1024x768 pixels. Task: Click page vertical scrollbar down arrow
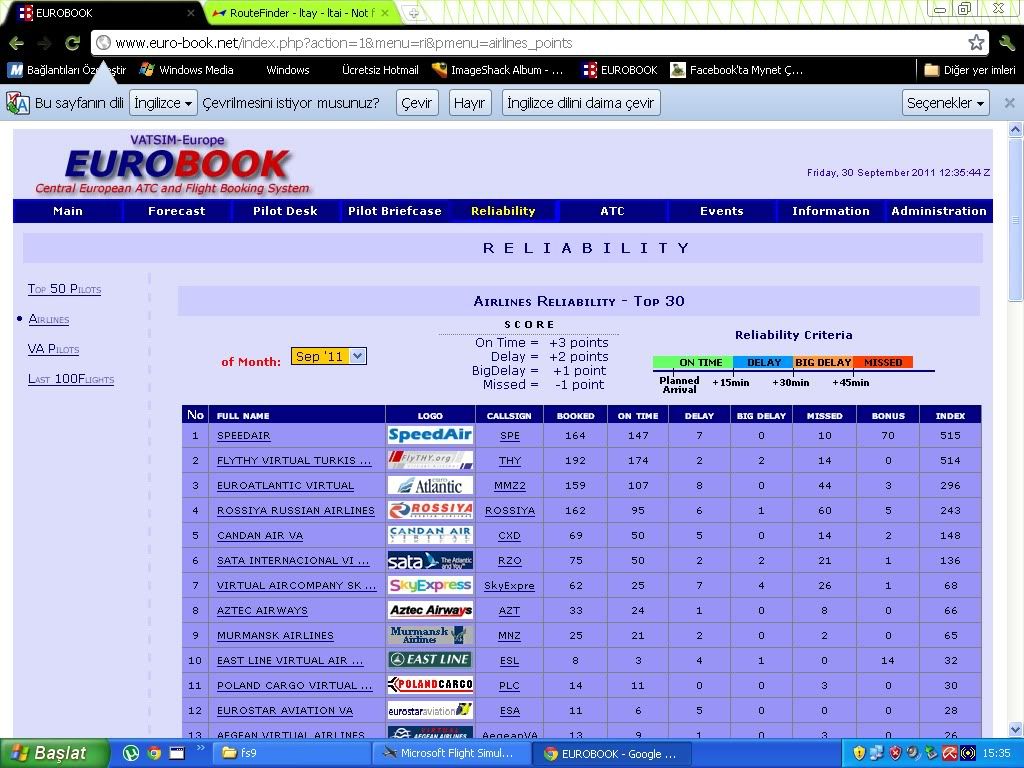(x=1016, y=729)
